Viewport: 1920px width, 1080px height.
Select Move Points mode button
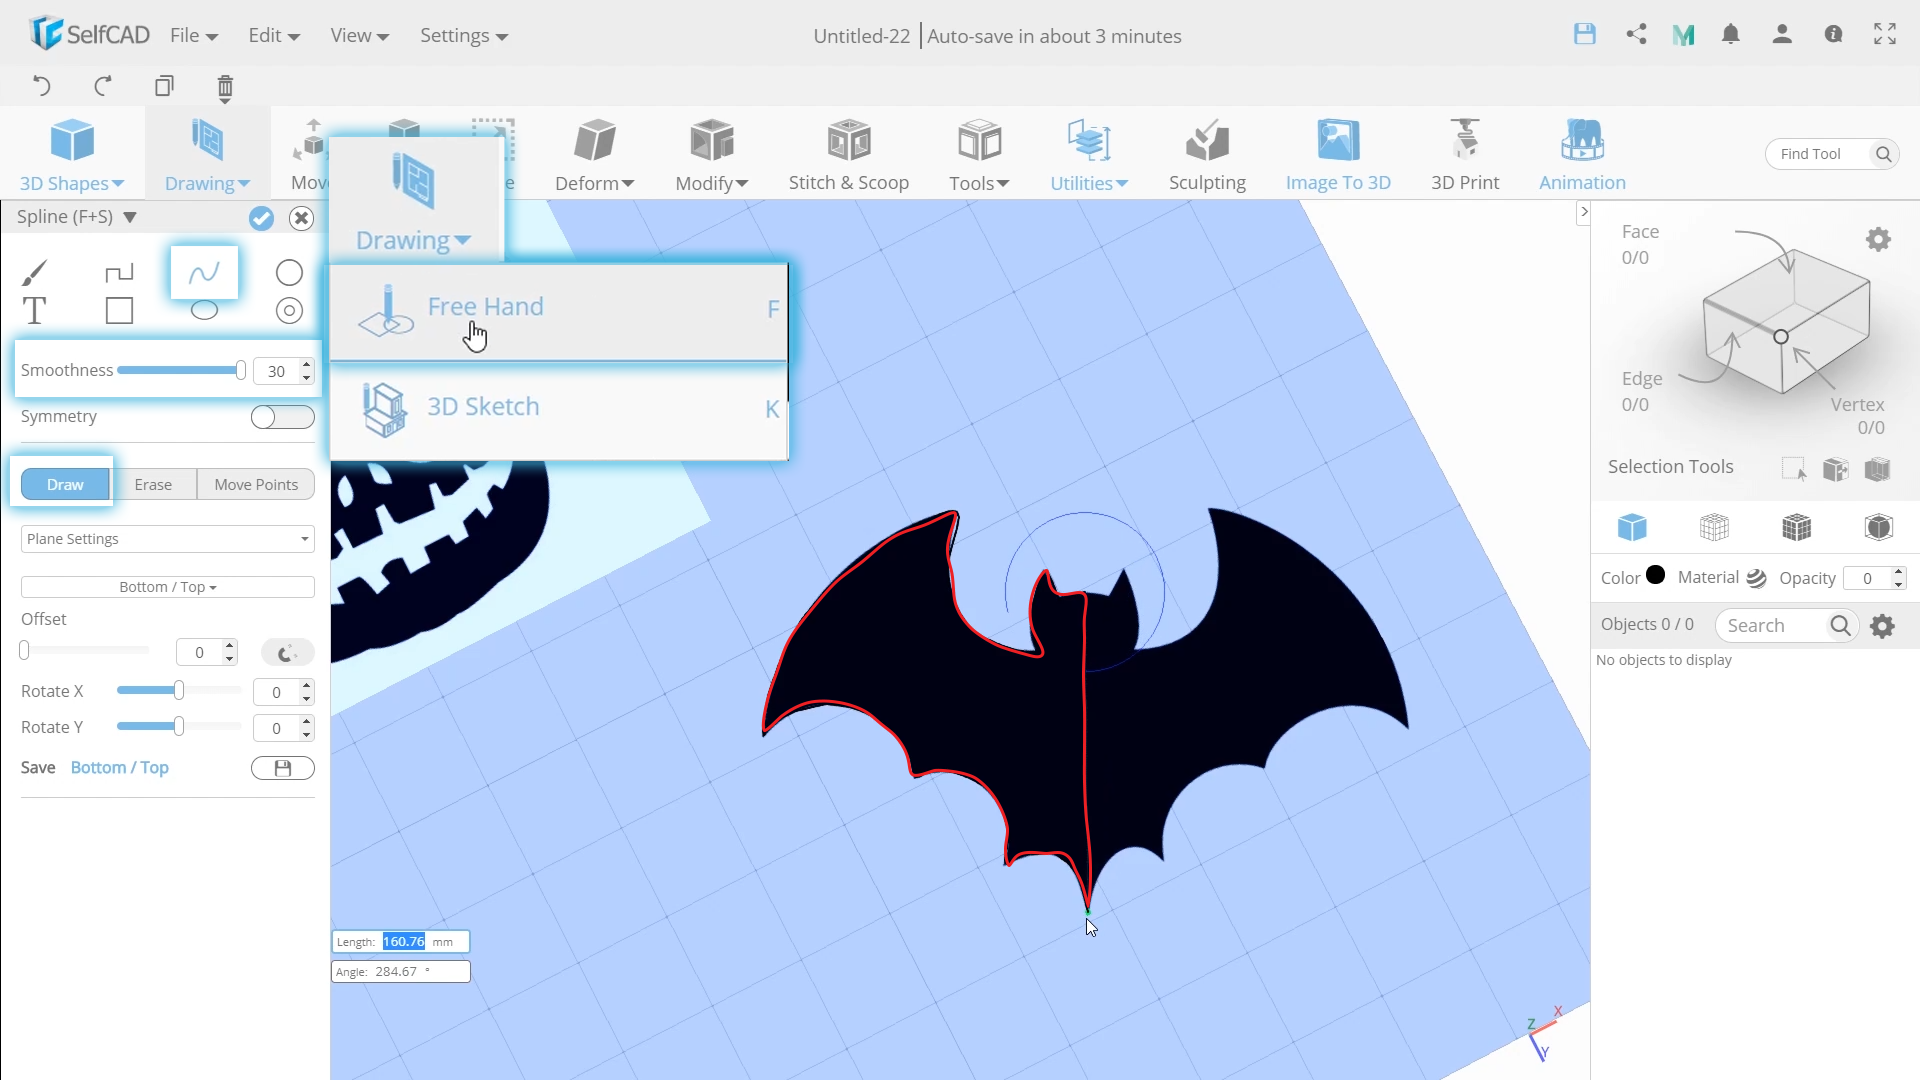(x=256, y=484)
